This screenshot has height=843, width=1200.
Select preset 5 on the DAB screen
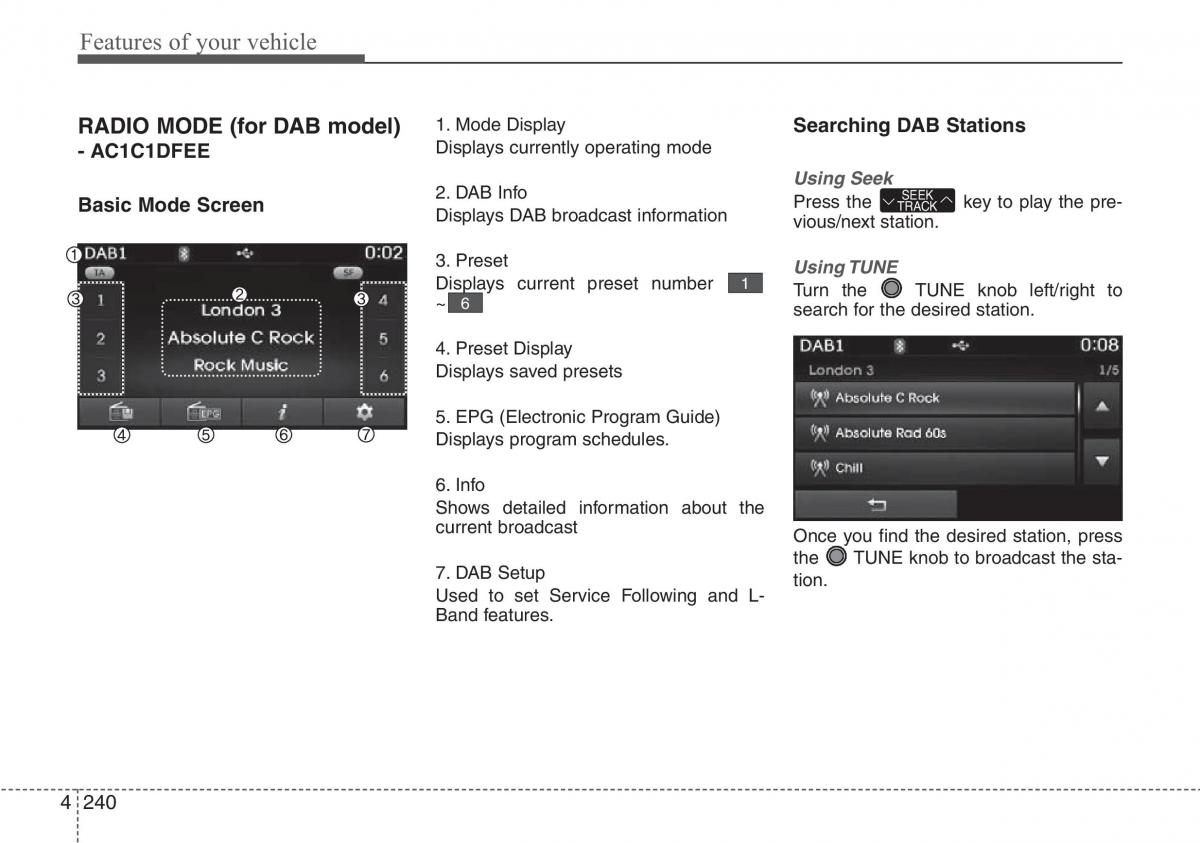tap(384, 339)
